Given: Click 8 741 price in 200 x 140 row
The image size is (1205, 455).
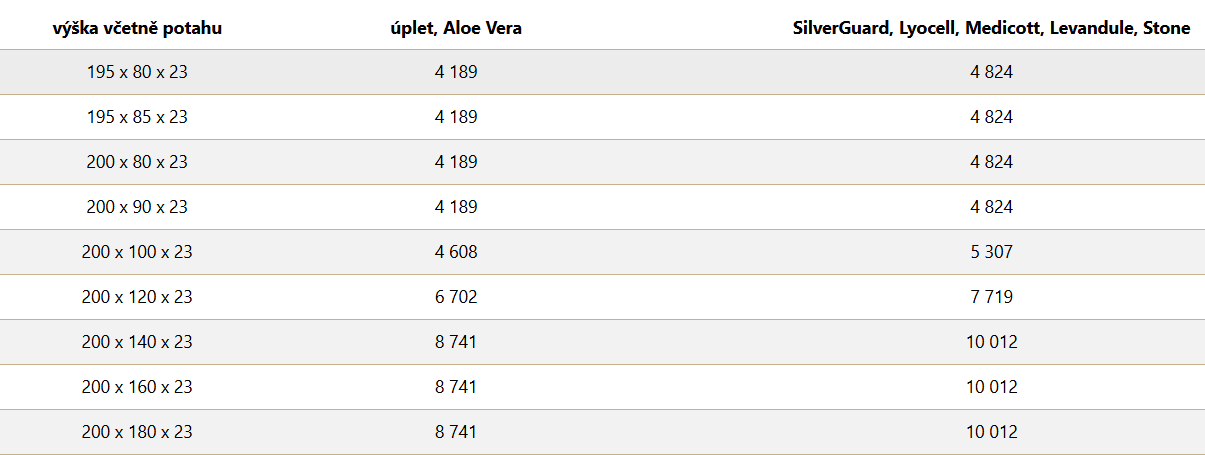Looking at the screenshot, I should click(456, 342).
